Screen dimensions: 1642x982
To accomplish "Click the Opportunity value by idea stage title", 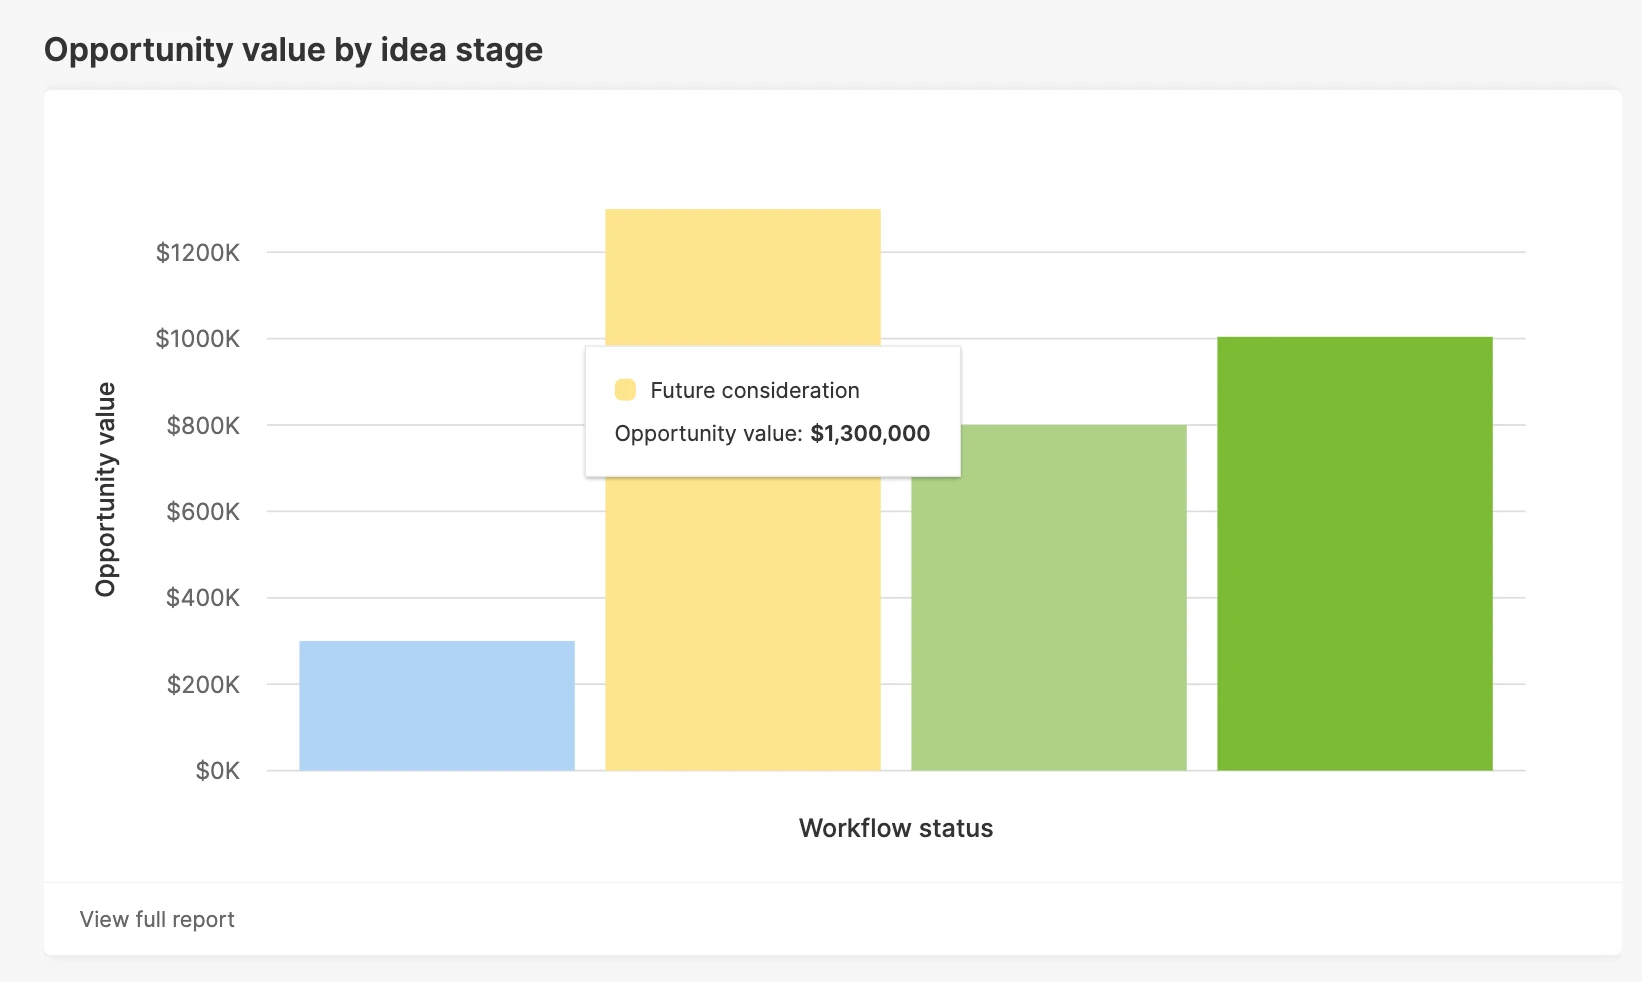I will click(293, 49).
